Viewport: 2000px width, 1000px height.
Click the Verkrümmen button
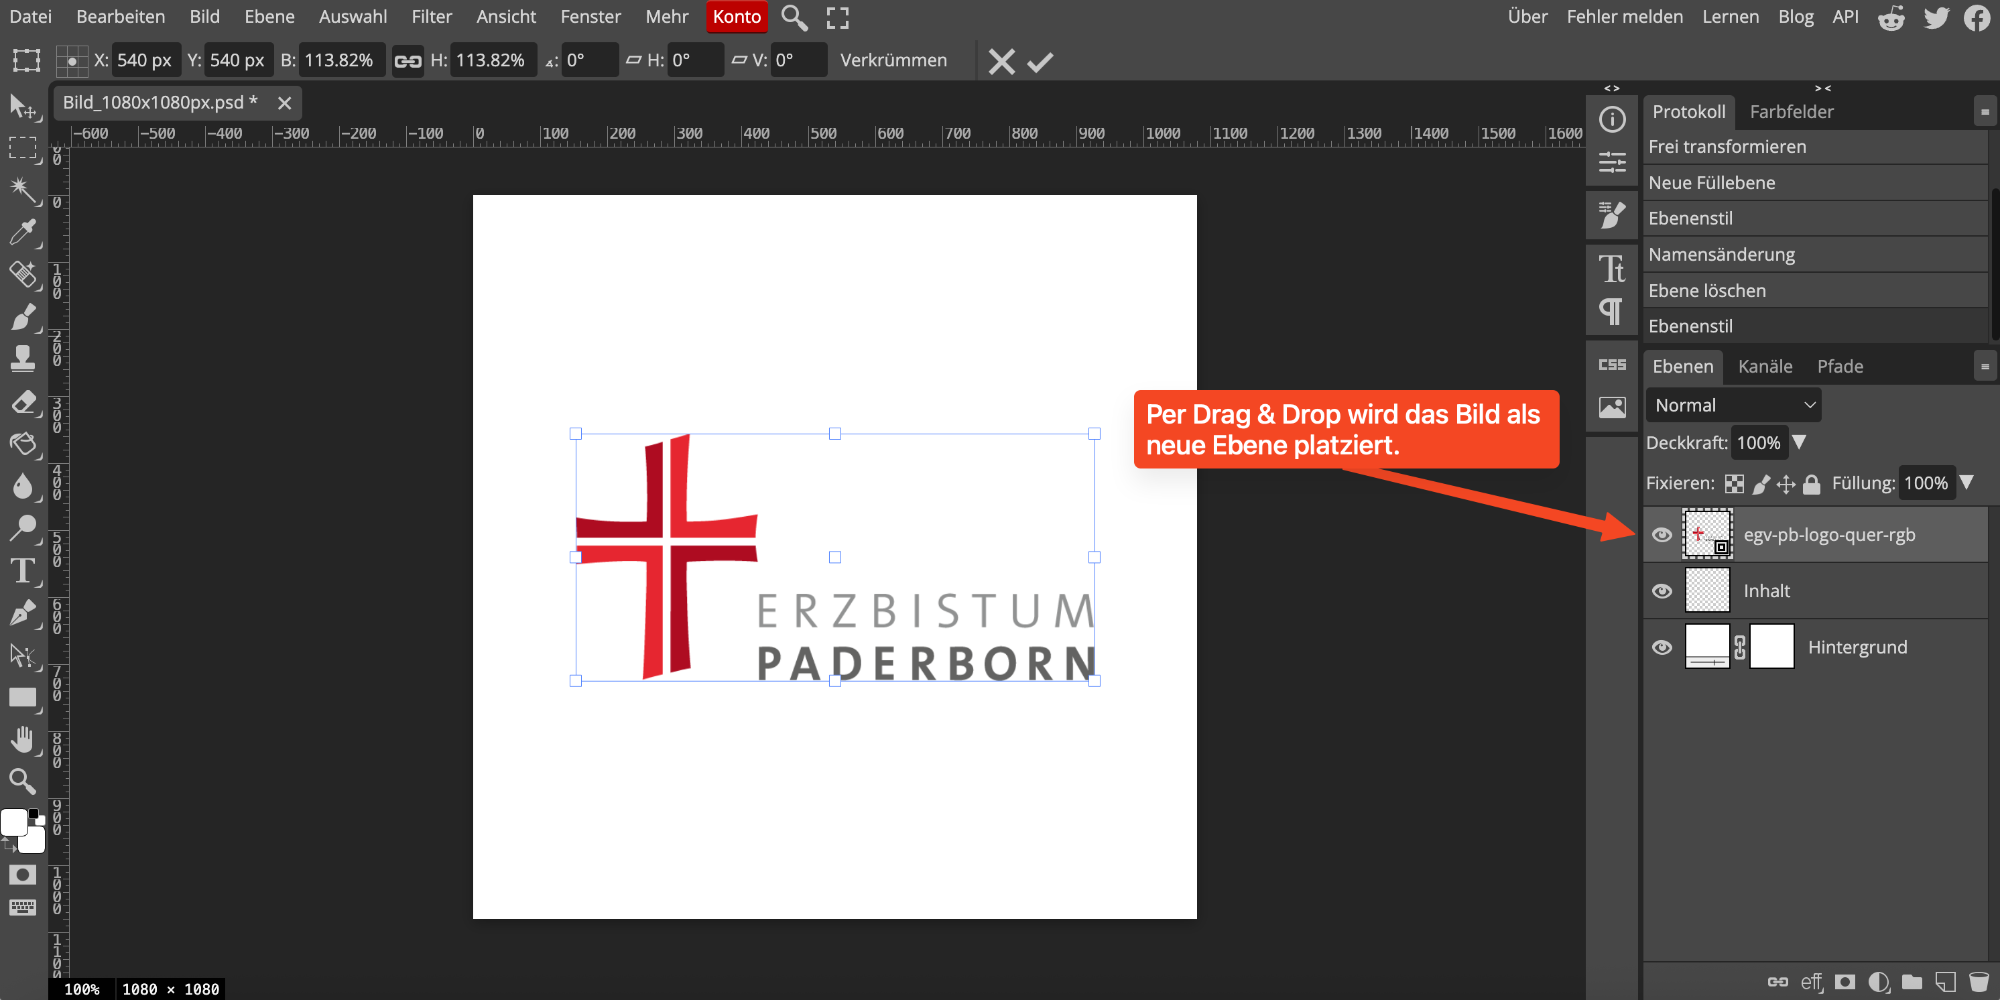[x=893, y=61]
